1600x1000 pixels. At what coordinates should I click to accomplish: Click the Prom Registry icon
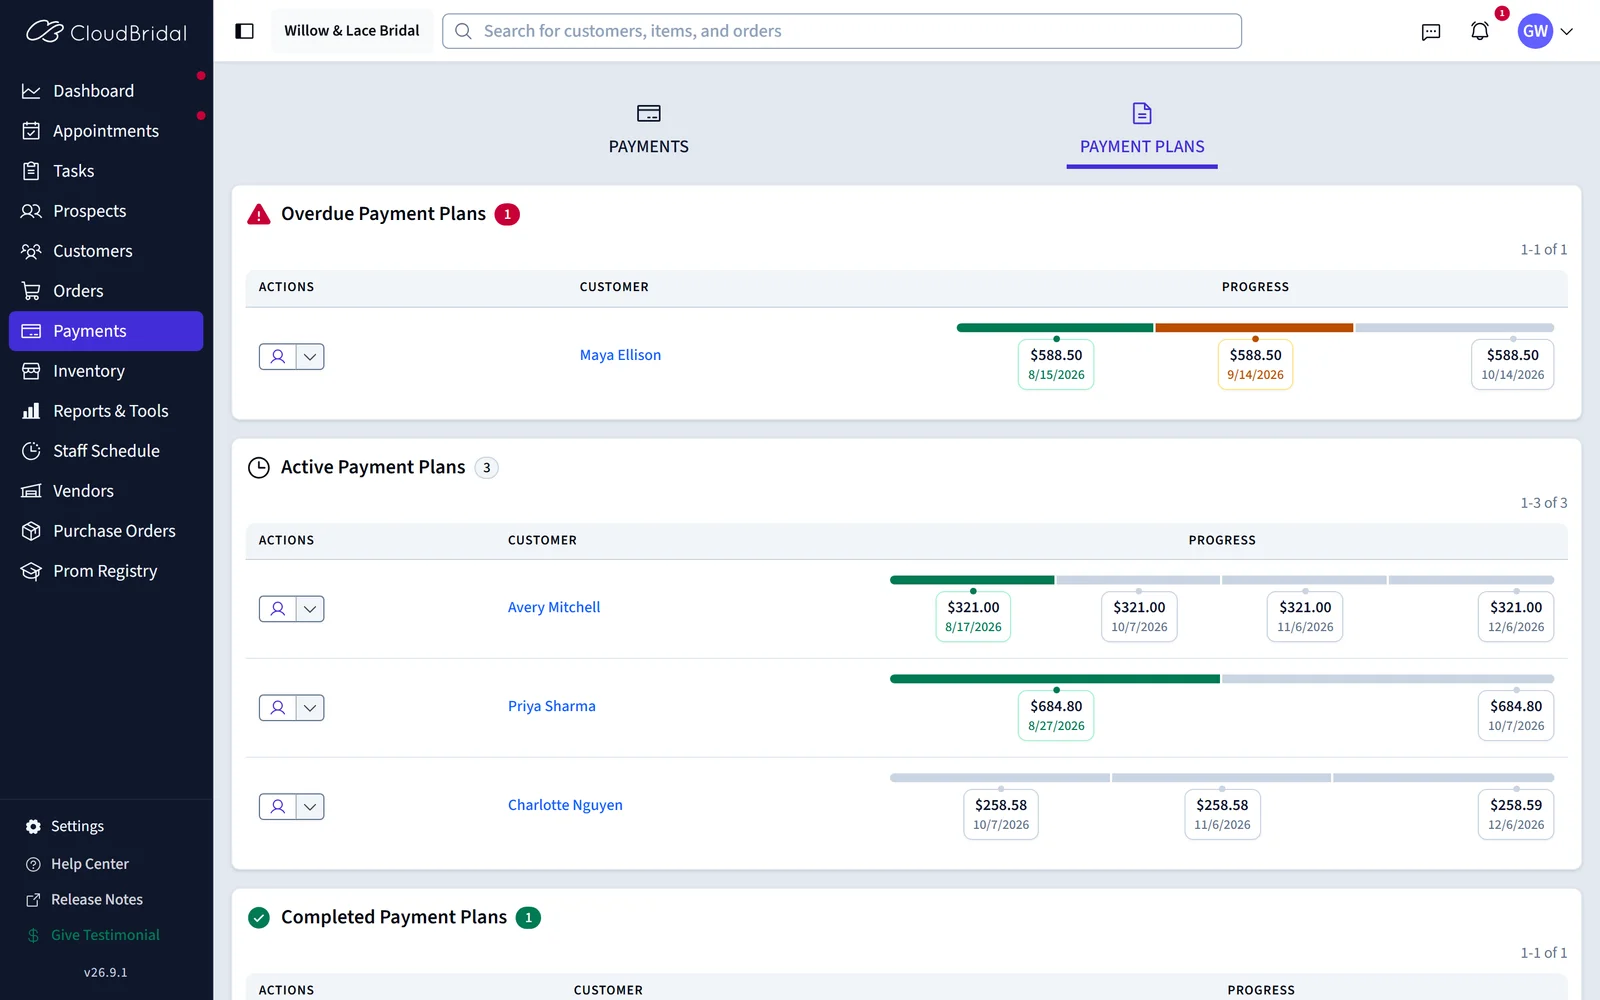tap(31, 571)
